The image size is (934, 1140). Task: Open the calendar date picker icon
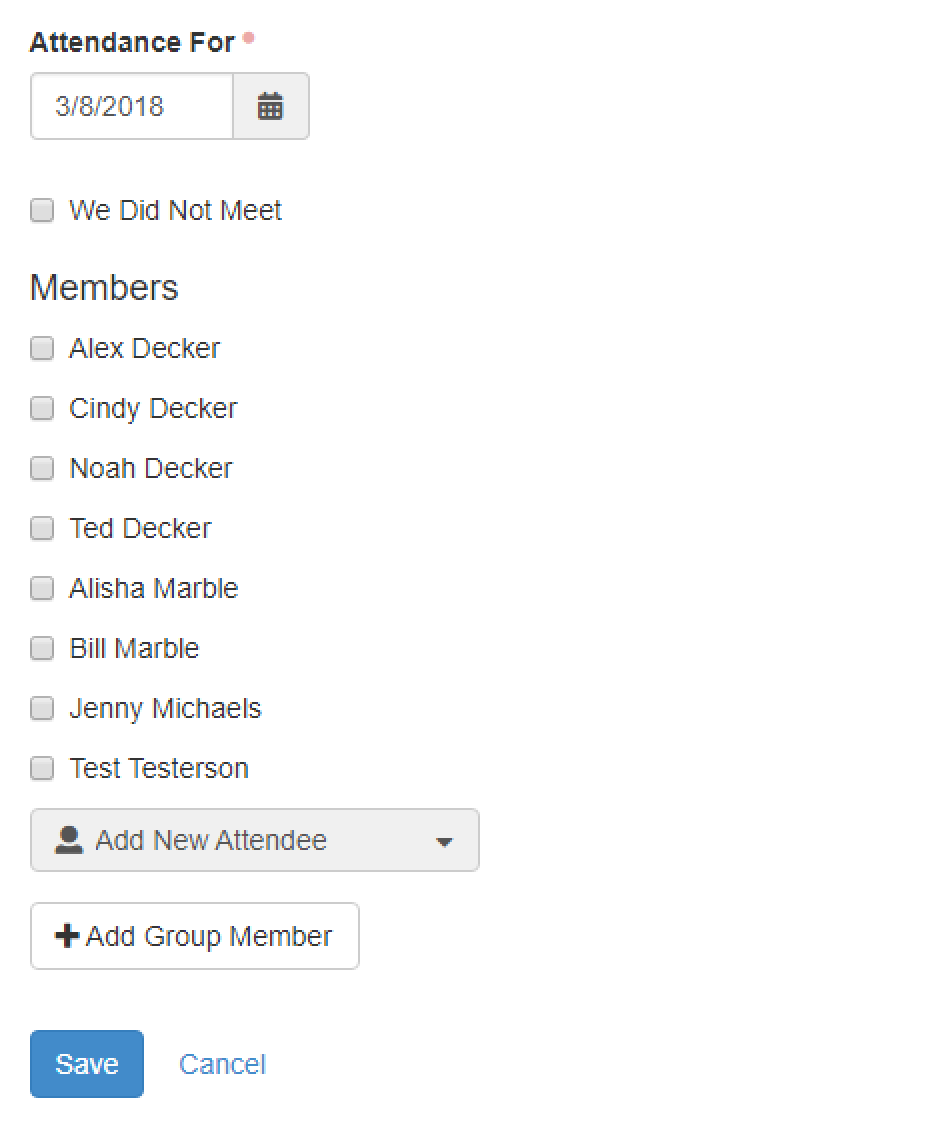point(270,106)
